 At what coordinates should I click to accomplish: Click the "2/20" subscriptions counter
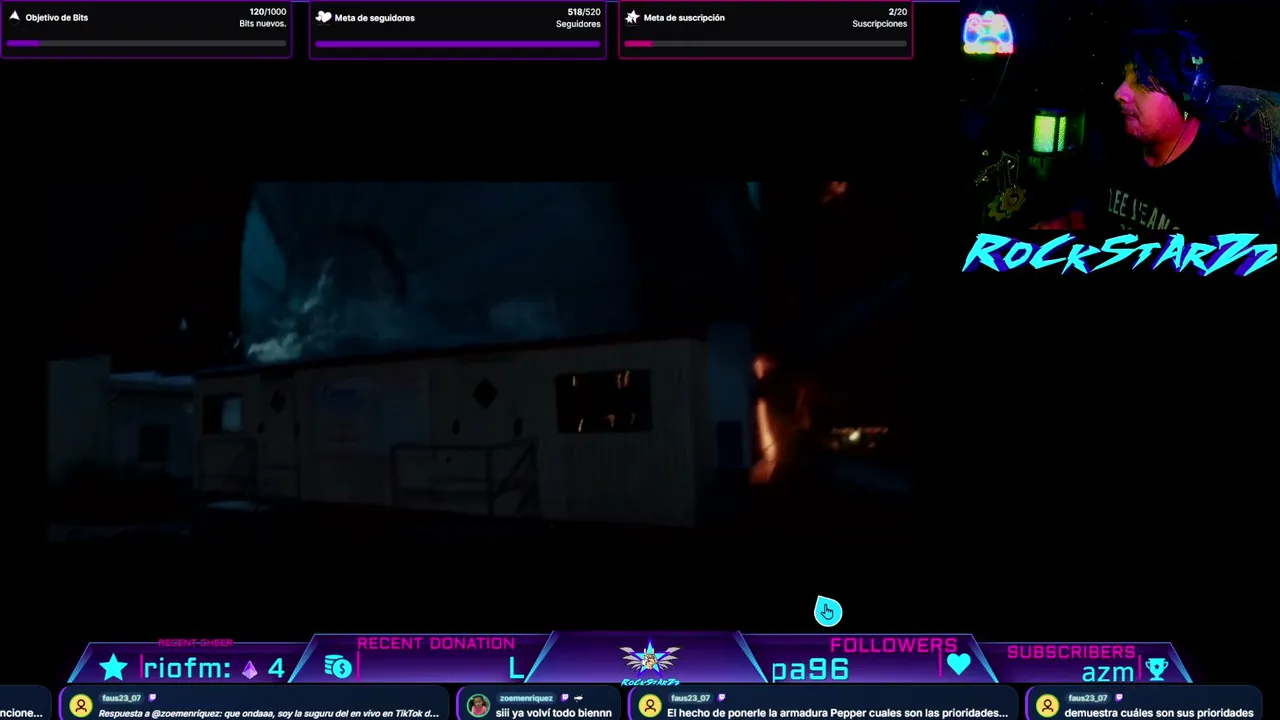tap(898, 12)
